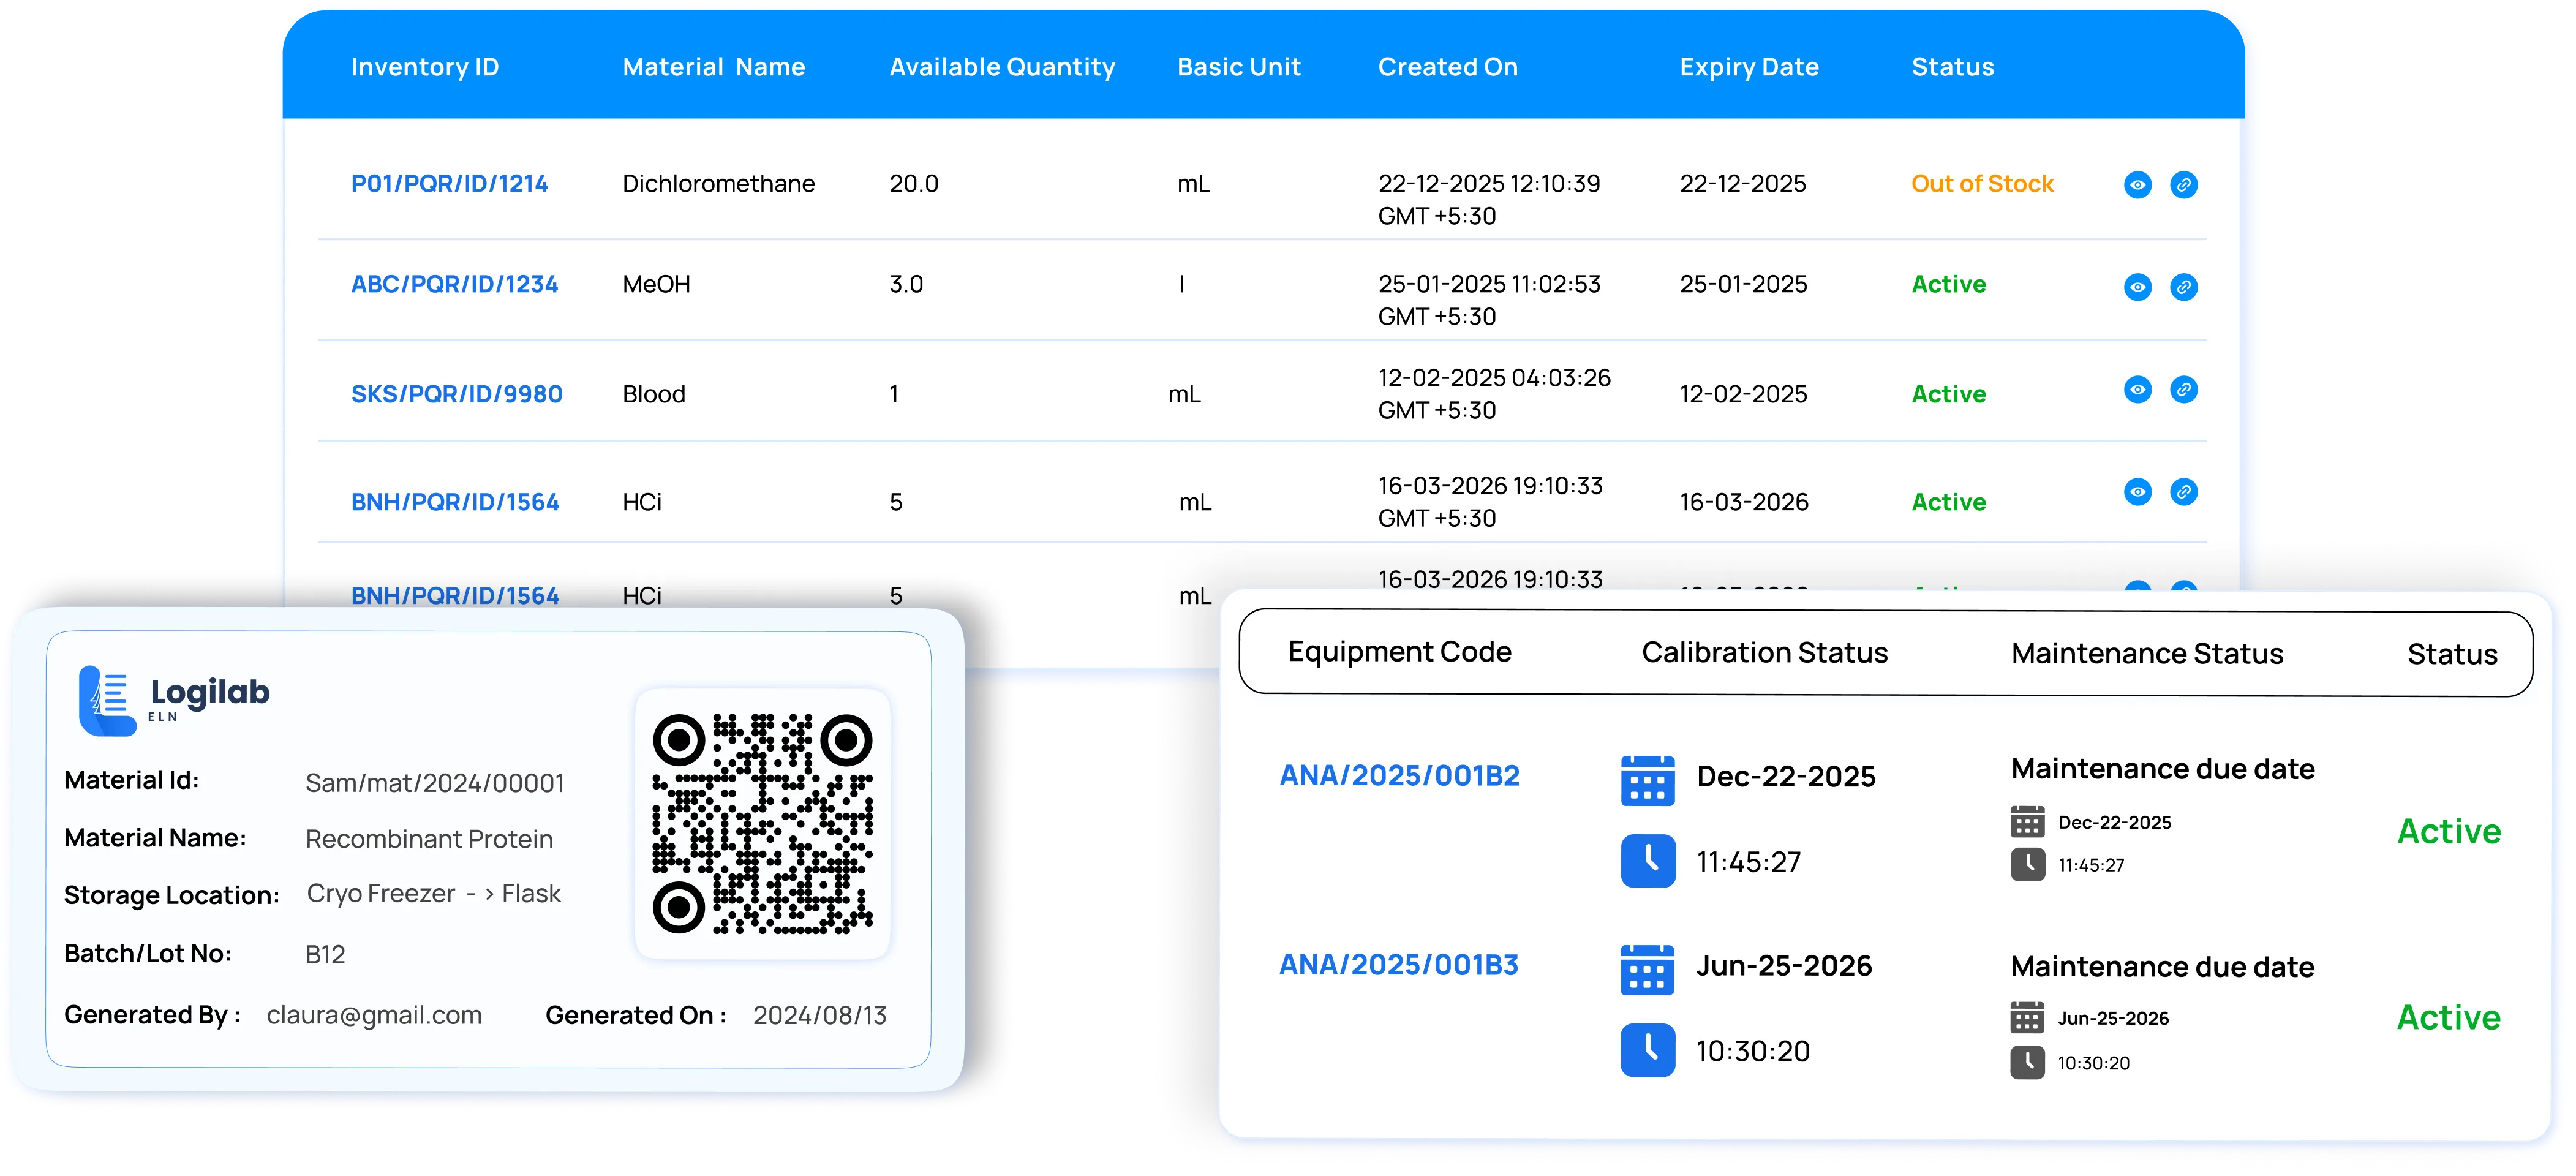The width and height of the screenshot is (2576, 1176).
Task: Toggle view eye icon for Blood row
Action: pyautogui.click(x=2137, y=390)
